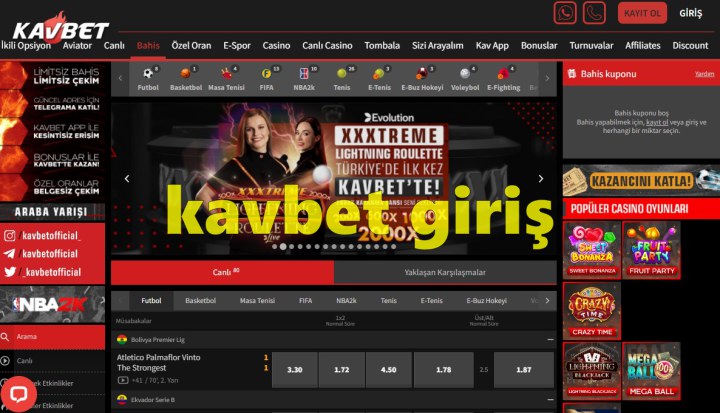The image size is (720, 413).
Task: Open the Bonuslar ile Kavbet'te Kazan banner
Action: point(52,159)
